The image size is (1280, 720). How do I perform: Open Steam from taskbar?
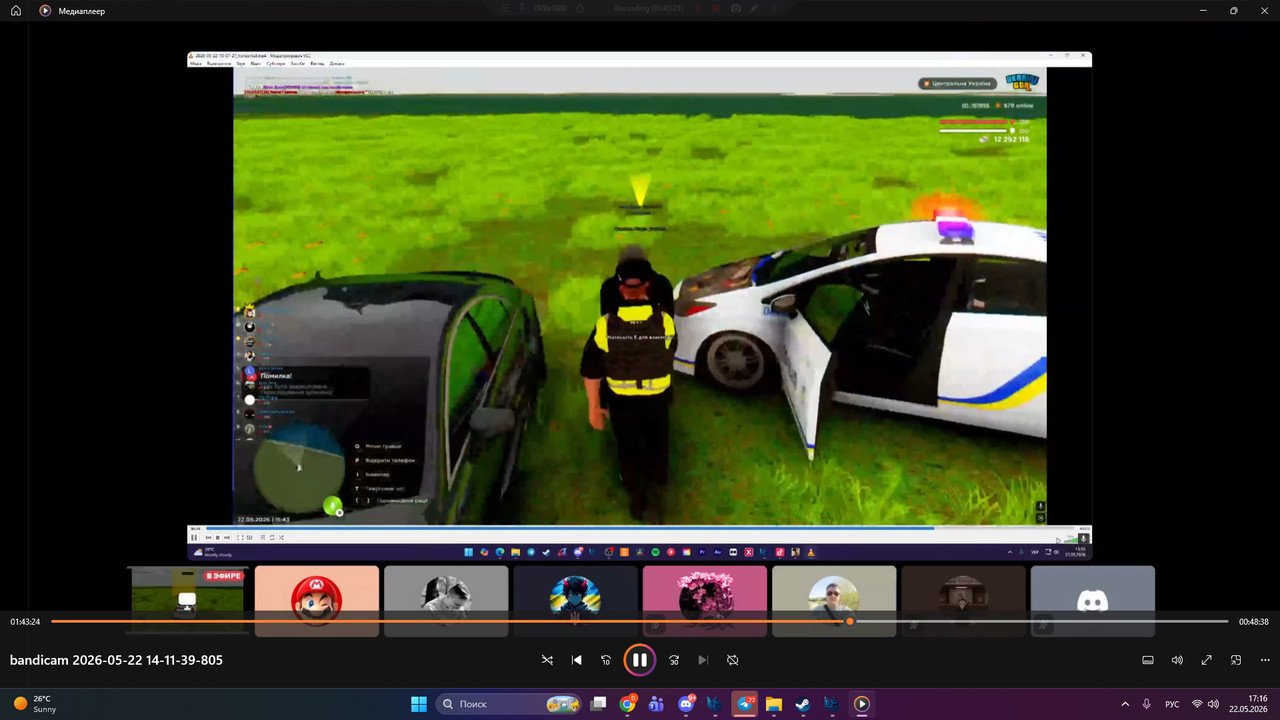click(x=802, y=704)
